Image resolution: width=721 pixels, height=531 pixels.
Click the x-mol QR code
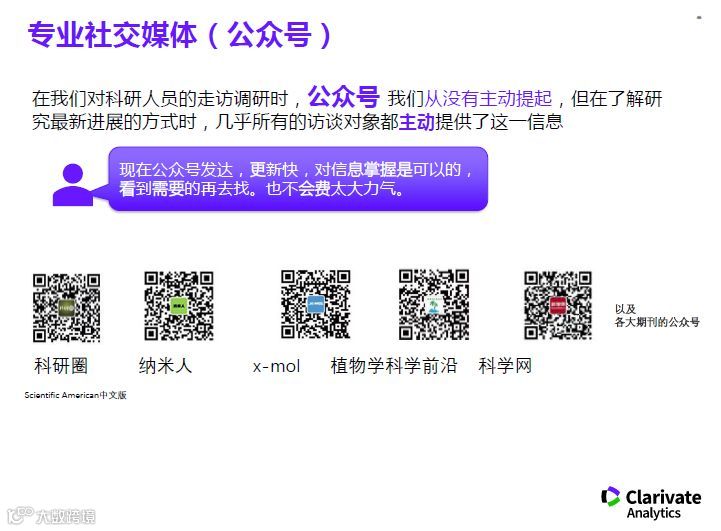pos(315,304)
